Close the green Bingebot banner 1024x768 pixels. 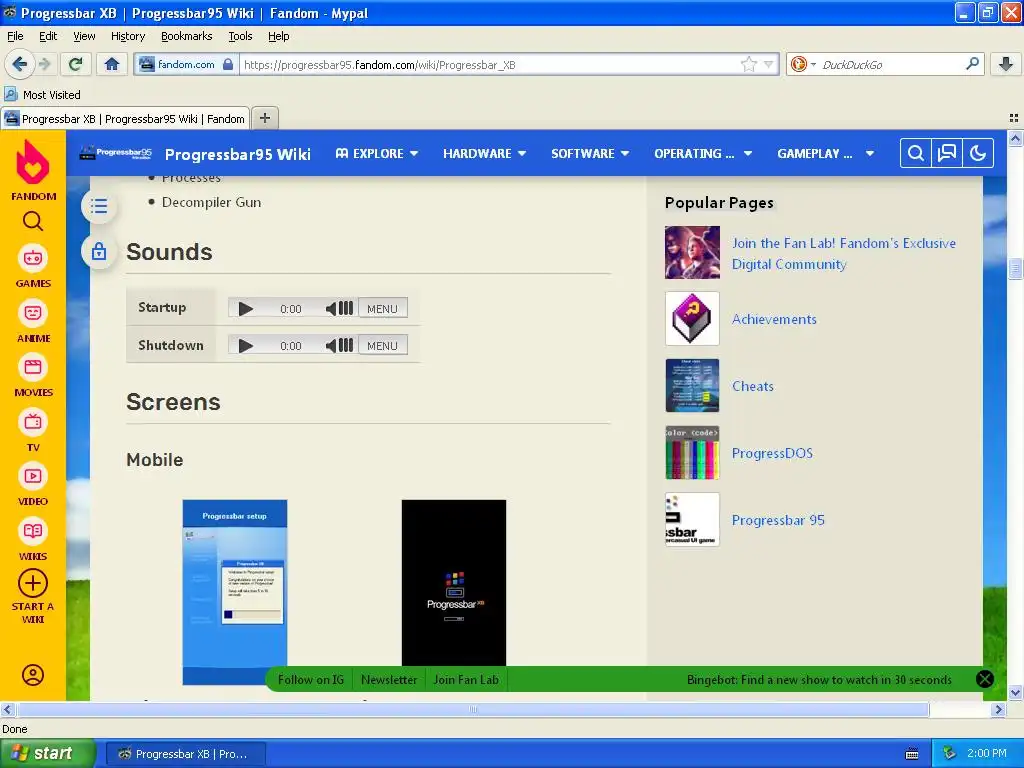pyautogui.click(x=985, y=679)
